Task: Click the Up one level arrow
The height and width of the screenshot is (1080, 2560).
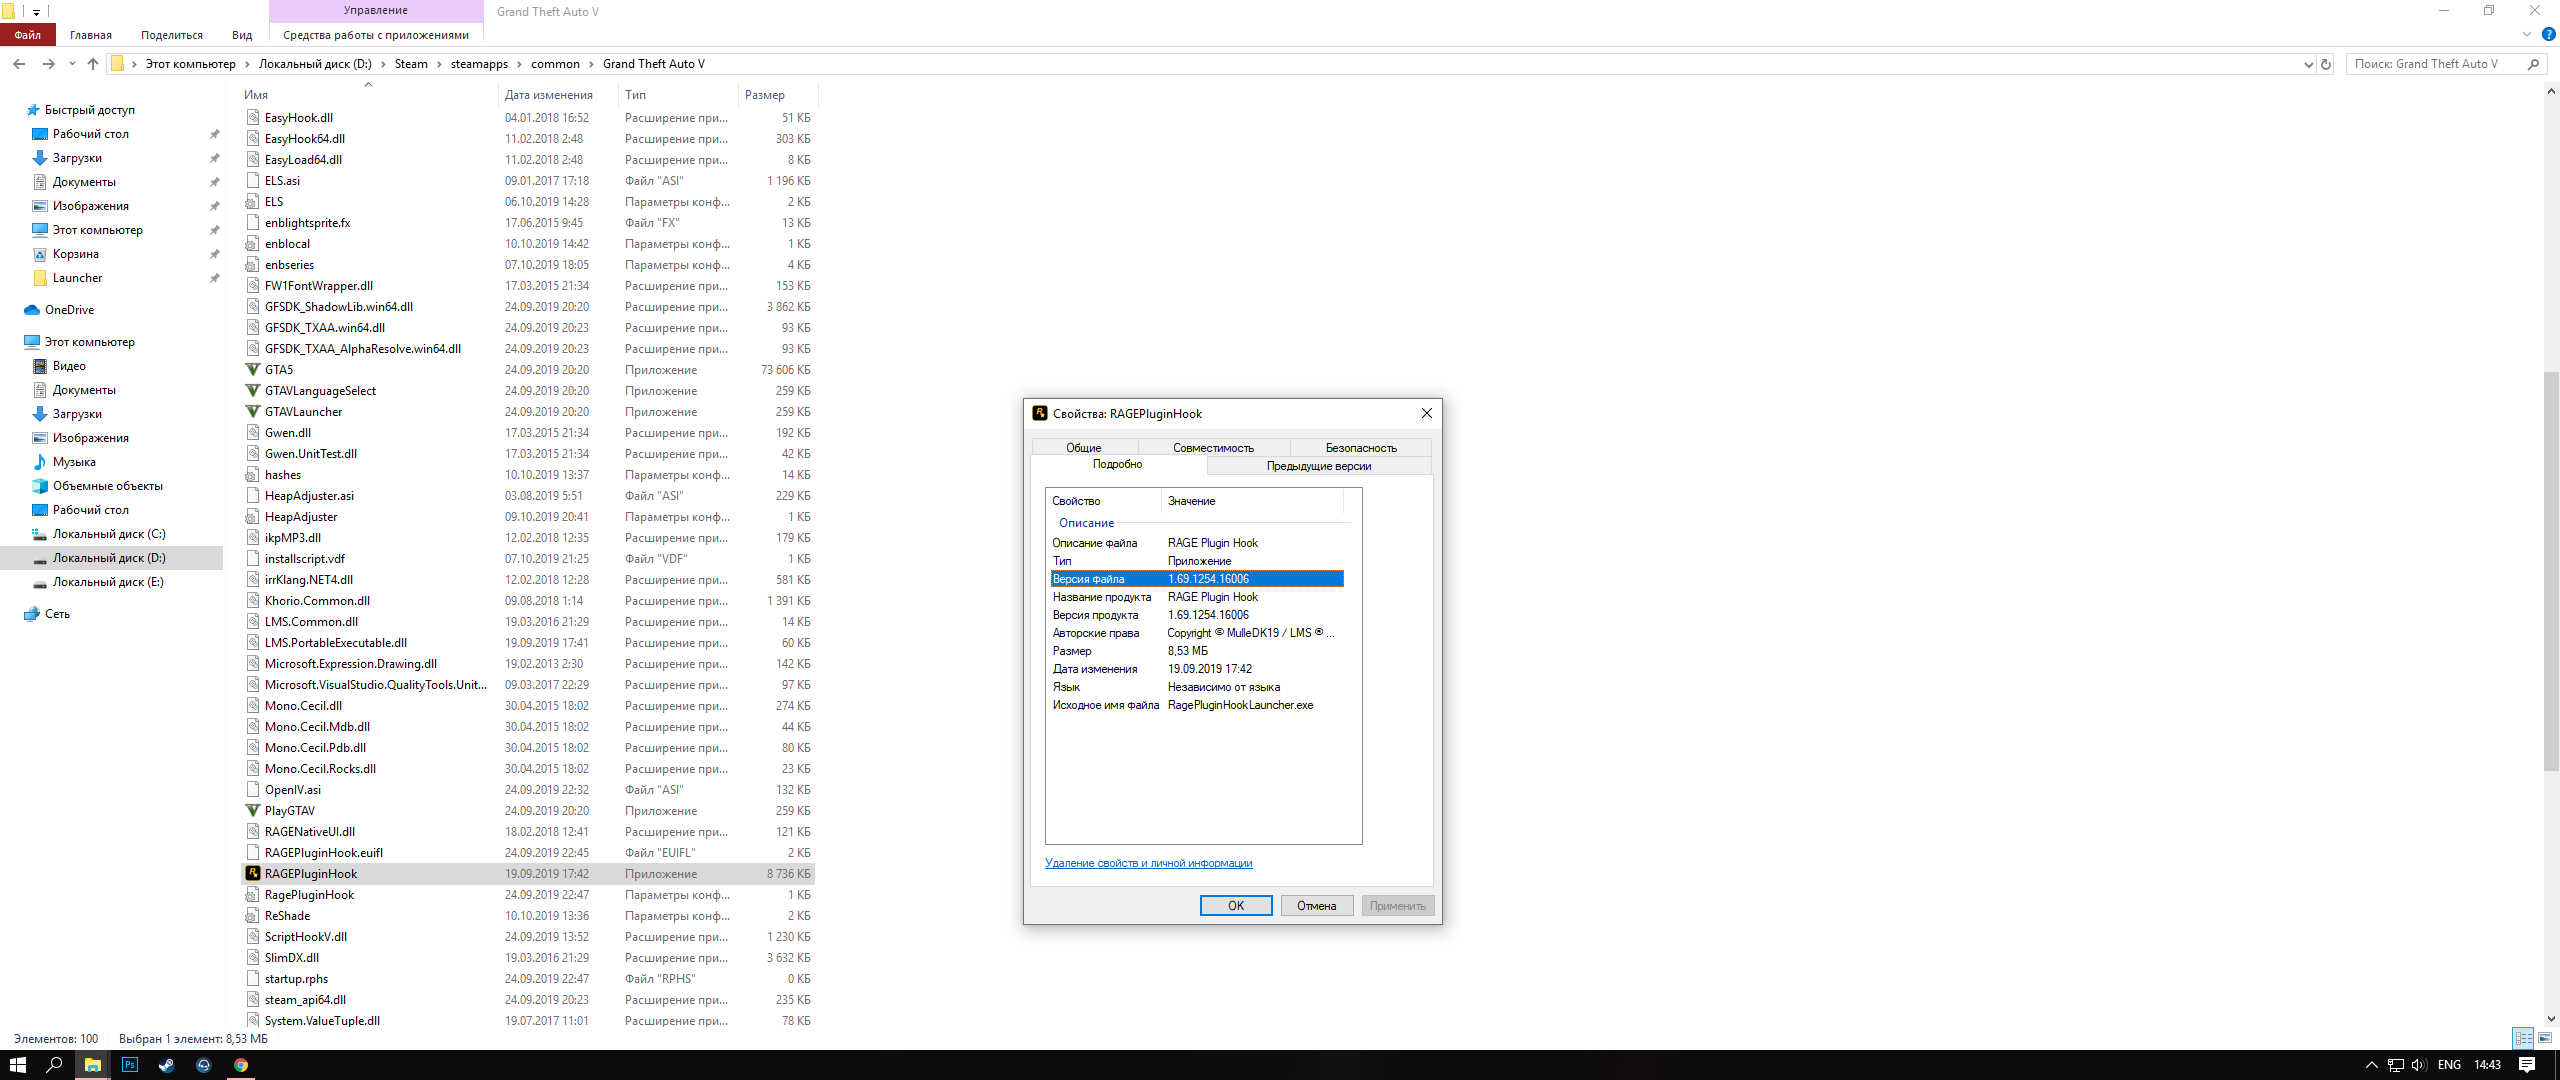Action: 93,64
